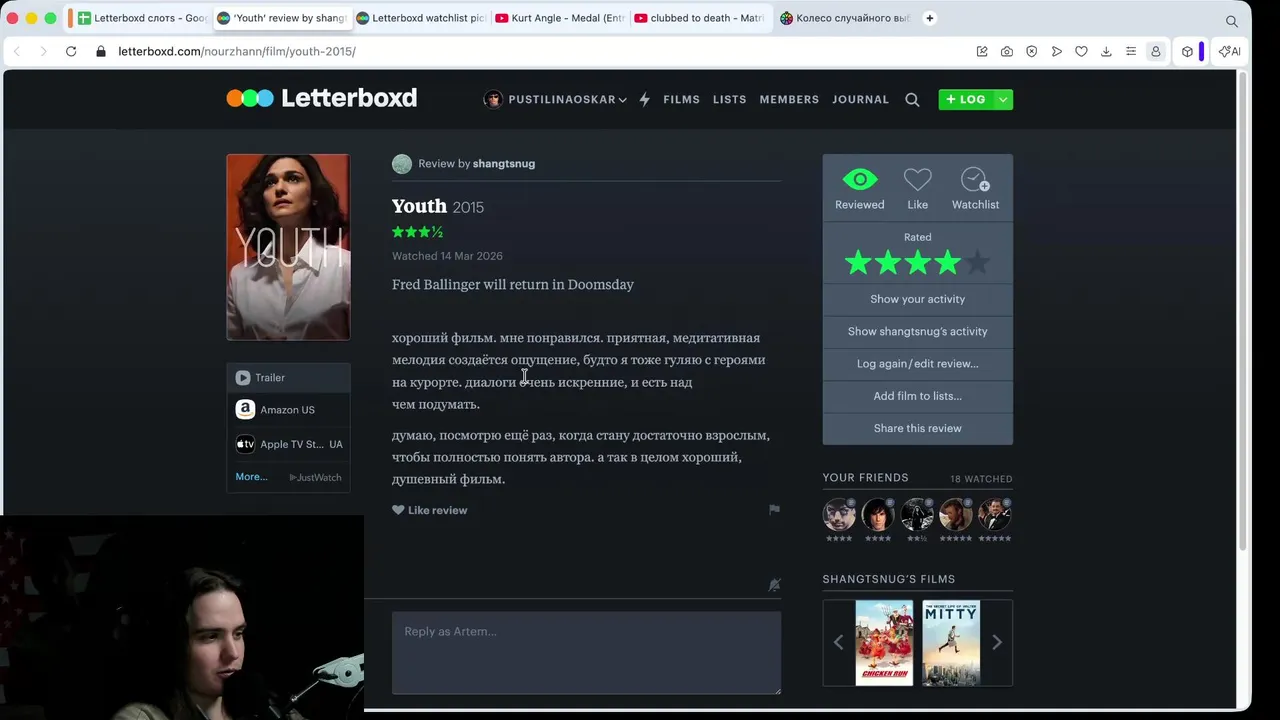Add page to bookmarks heart
Image resolution: width=1280 pixels, height=720 pixels.
[1081, 51]
